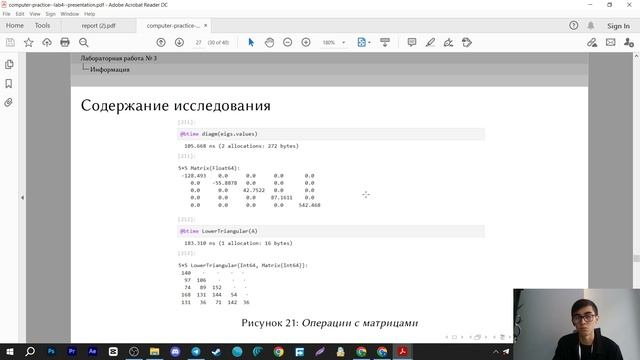Close the computer-practice document tab

[206, 25]
